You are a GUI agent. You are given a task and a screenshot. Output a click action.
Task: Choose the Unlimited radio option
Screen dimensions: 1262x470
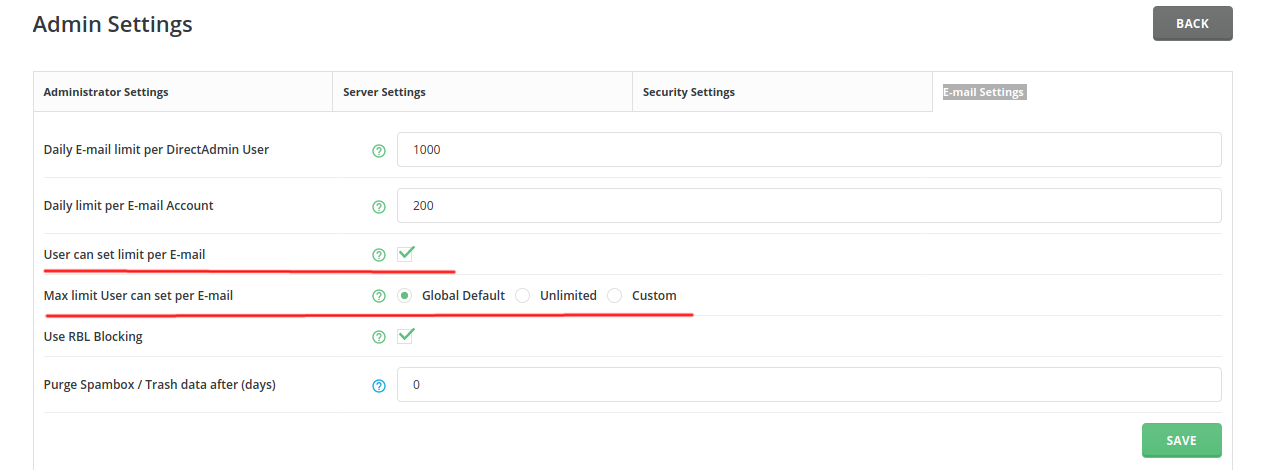523,296
